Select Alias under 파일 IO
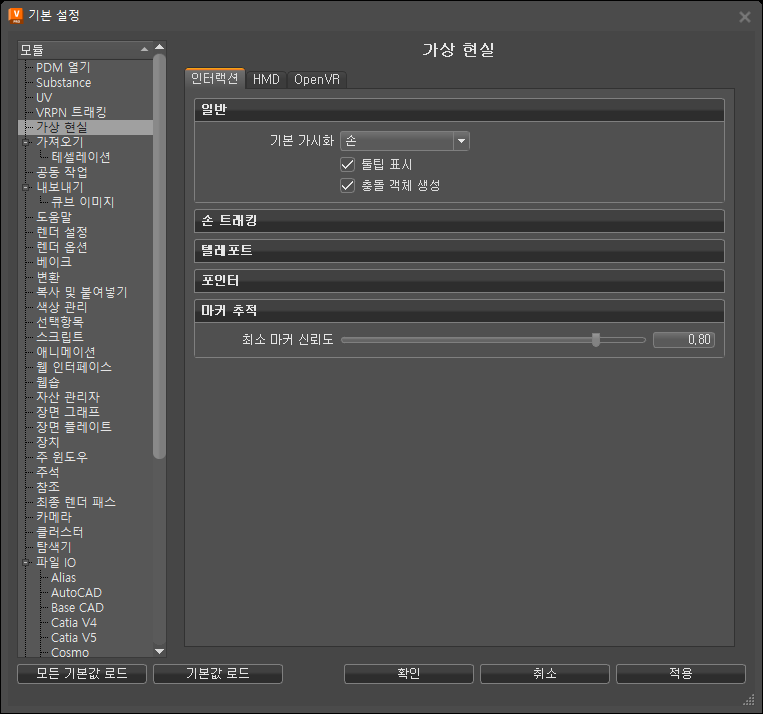This screenshot has height=714, width=763. pos(64,578)
